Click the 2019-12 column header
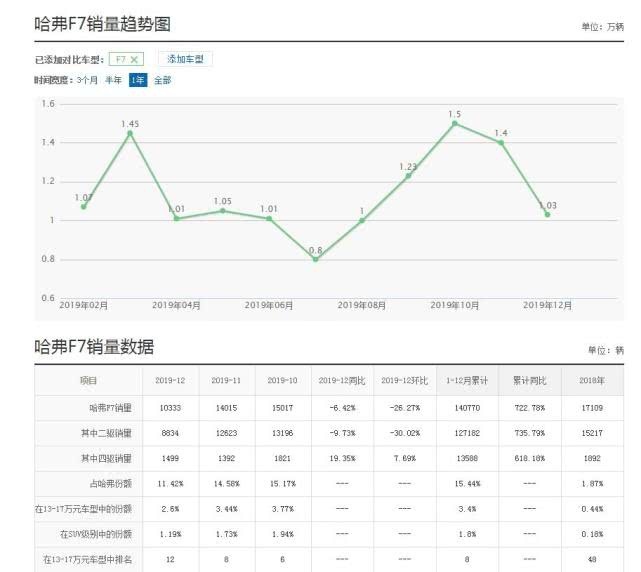 click(170, 381)
